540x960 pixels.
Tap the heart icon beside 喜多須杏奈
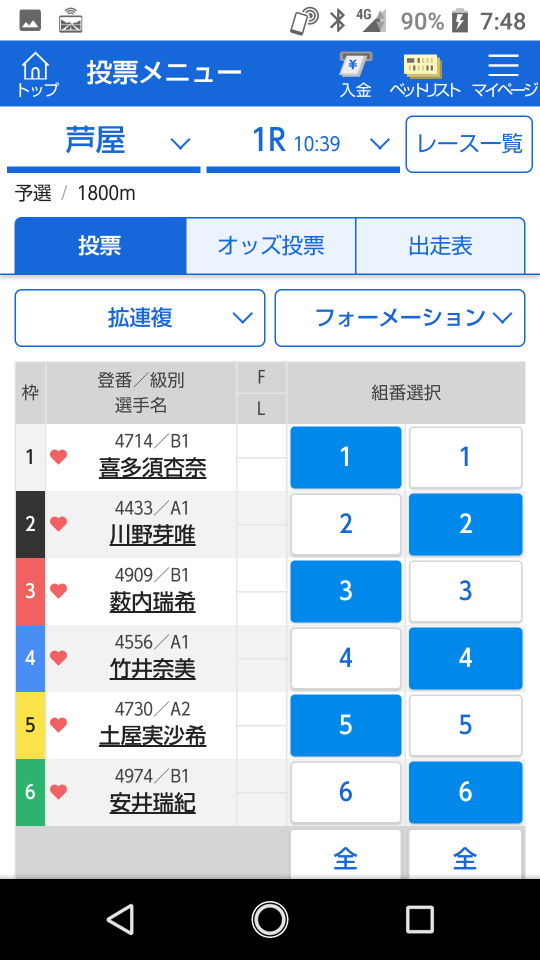coord(58,457)
